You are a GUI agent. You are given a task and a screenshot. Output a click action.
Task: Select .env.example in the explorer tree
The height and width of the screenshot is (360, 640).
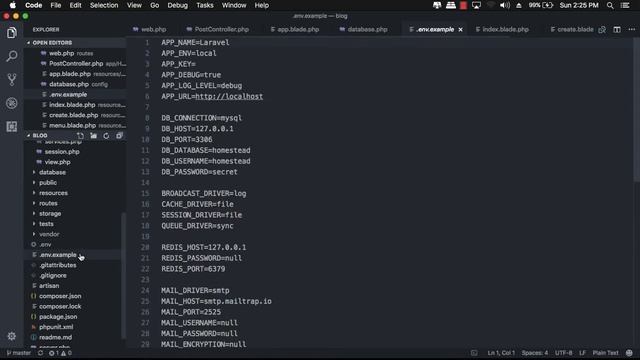[x=58, y=255]
